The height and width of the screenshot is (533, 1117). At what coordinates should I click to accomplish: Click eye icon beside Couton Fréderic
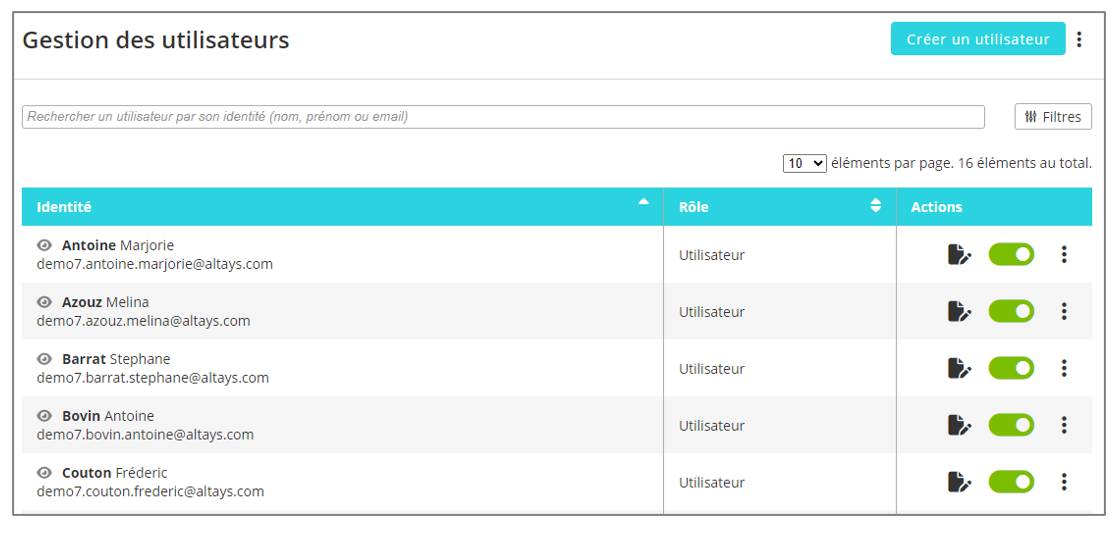tap(44, 473)
